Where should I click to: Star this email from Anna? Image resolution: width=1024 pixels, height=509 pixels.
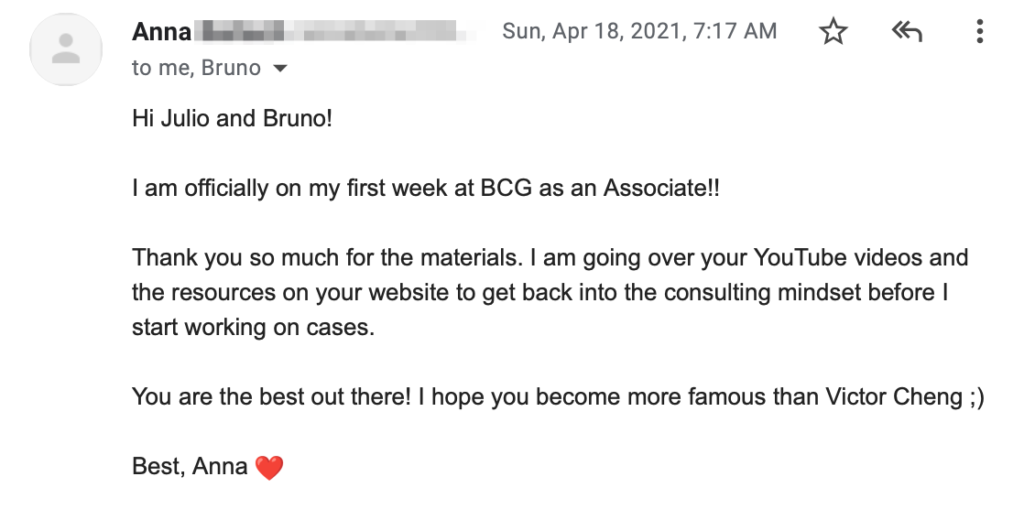pyautogui.click(x=833, y=31)
